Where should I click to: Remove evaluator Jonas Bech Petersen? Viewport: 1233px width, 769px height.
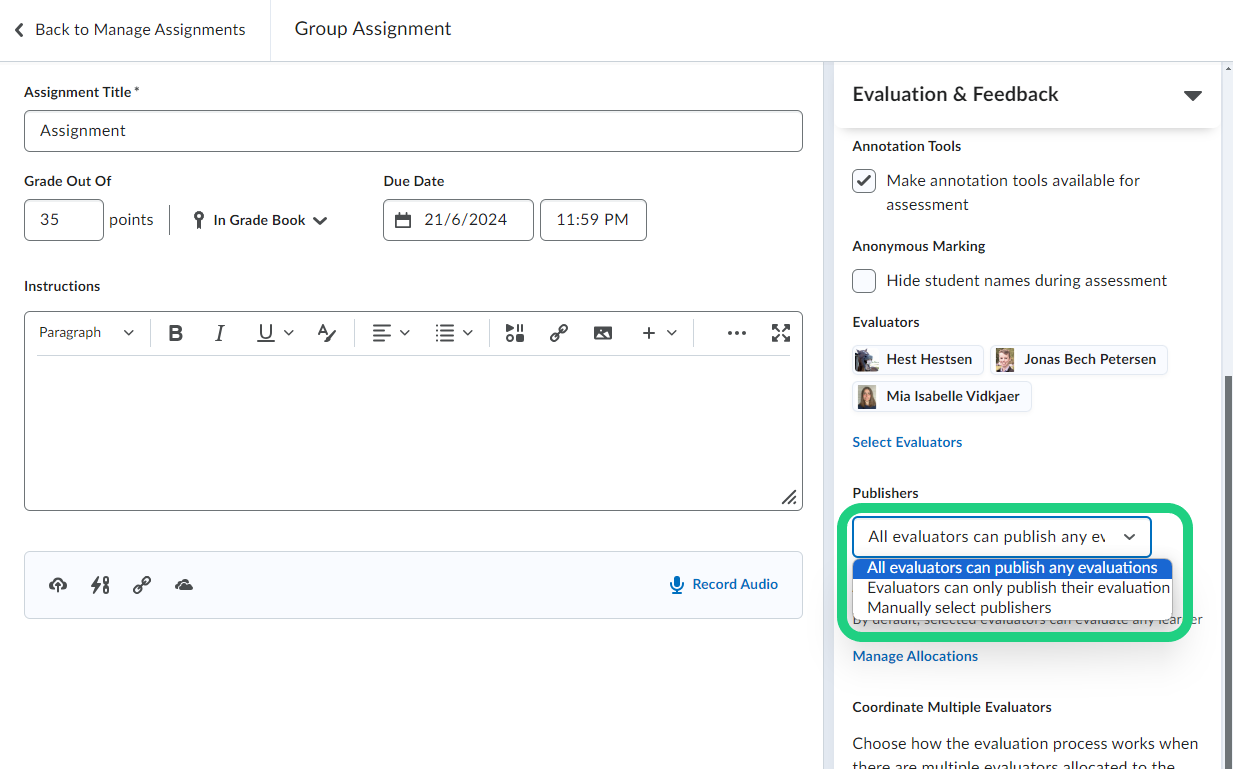[1079, 359]
